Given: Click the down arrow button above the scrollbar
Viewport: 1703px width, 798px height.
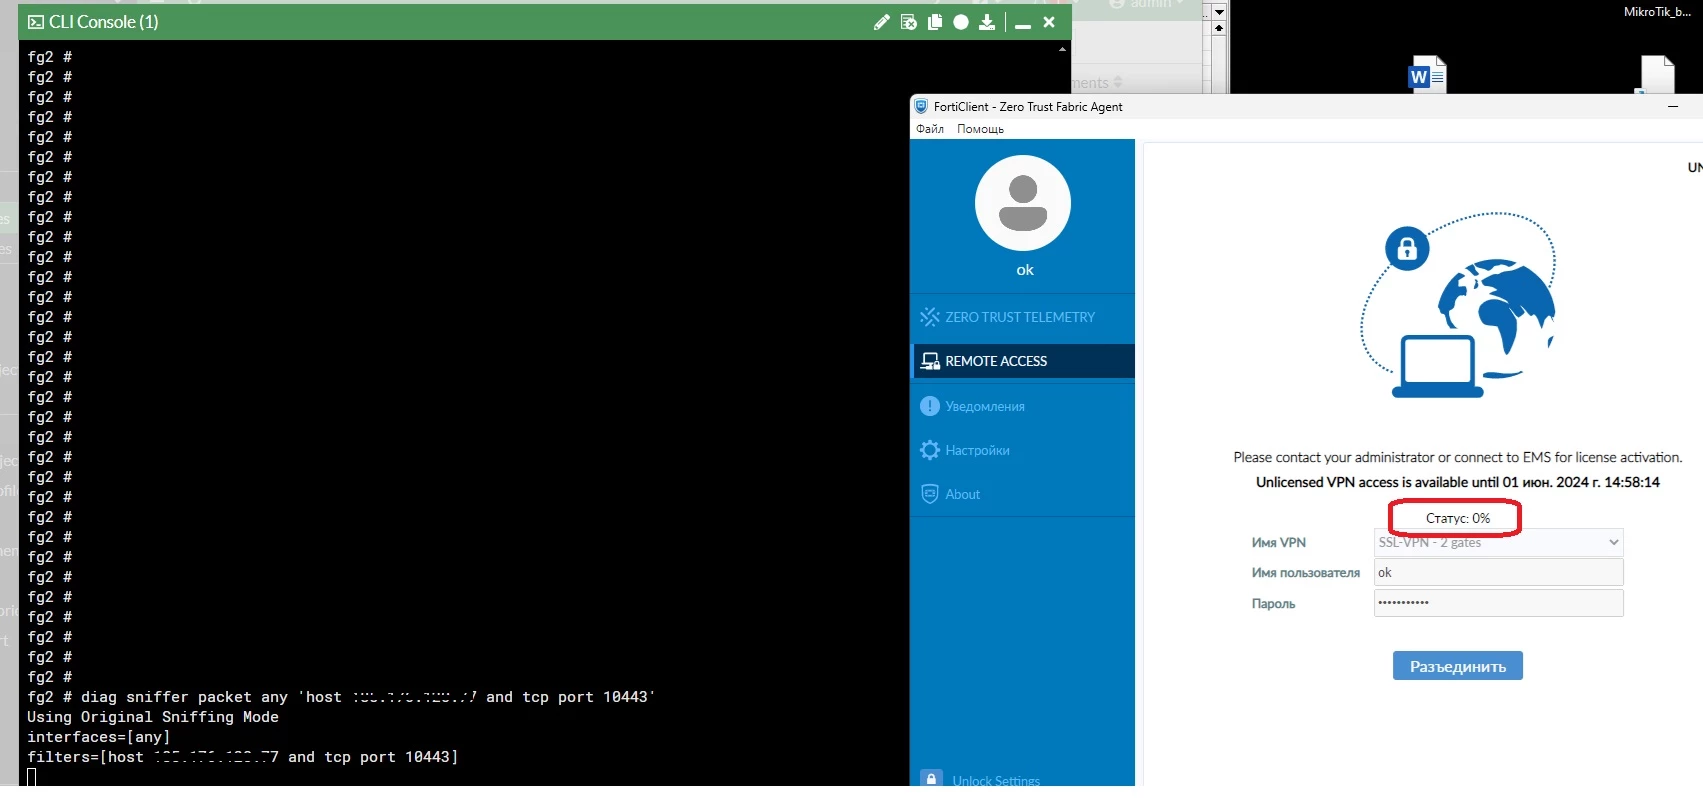Looking at the screenshot, I should point(1219,12).
